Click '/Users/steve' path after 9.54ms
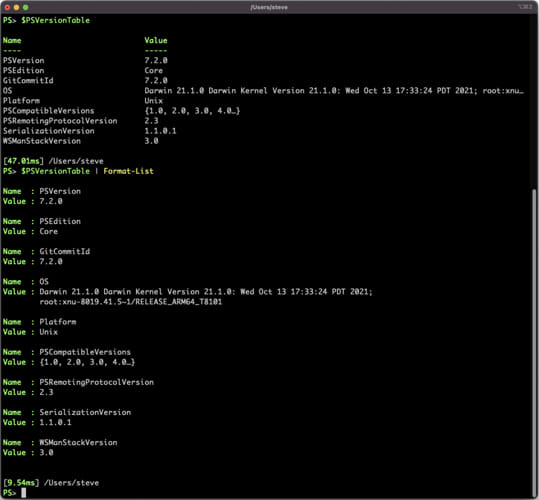Image resolution: width=539 pixels, height=500 pixels. pos(72,483)
